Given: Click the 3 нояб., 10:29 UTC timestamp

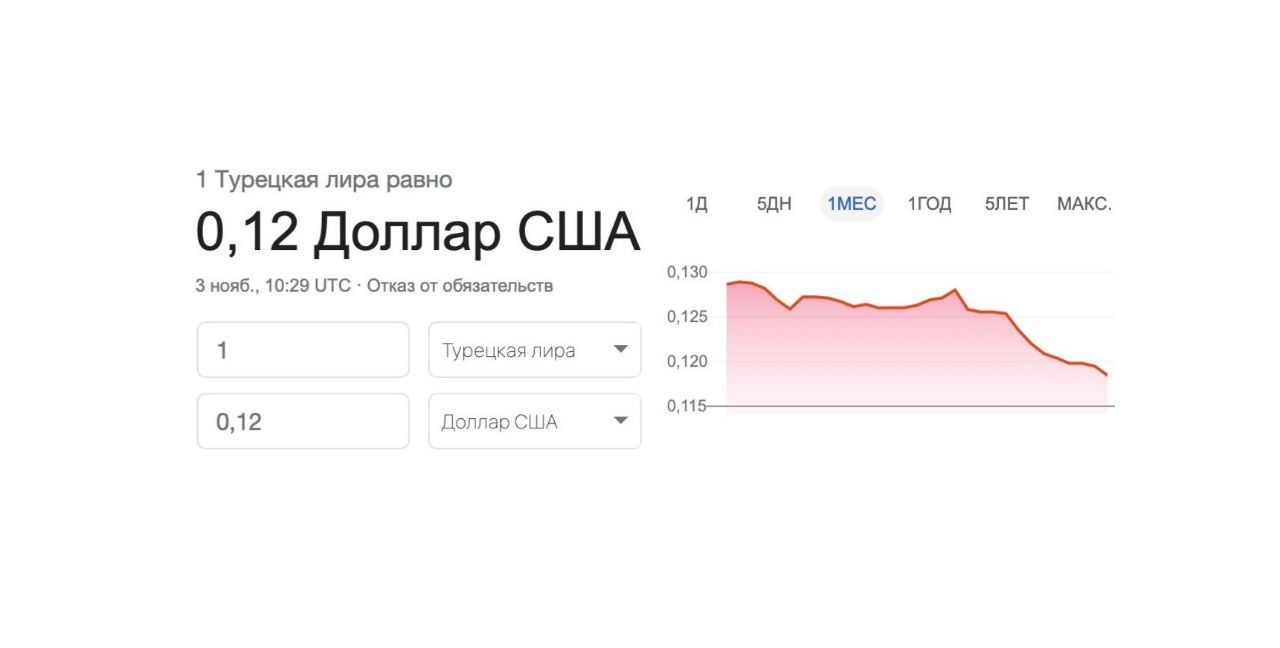Looking at the screenshot, I should click(273, 286).
